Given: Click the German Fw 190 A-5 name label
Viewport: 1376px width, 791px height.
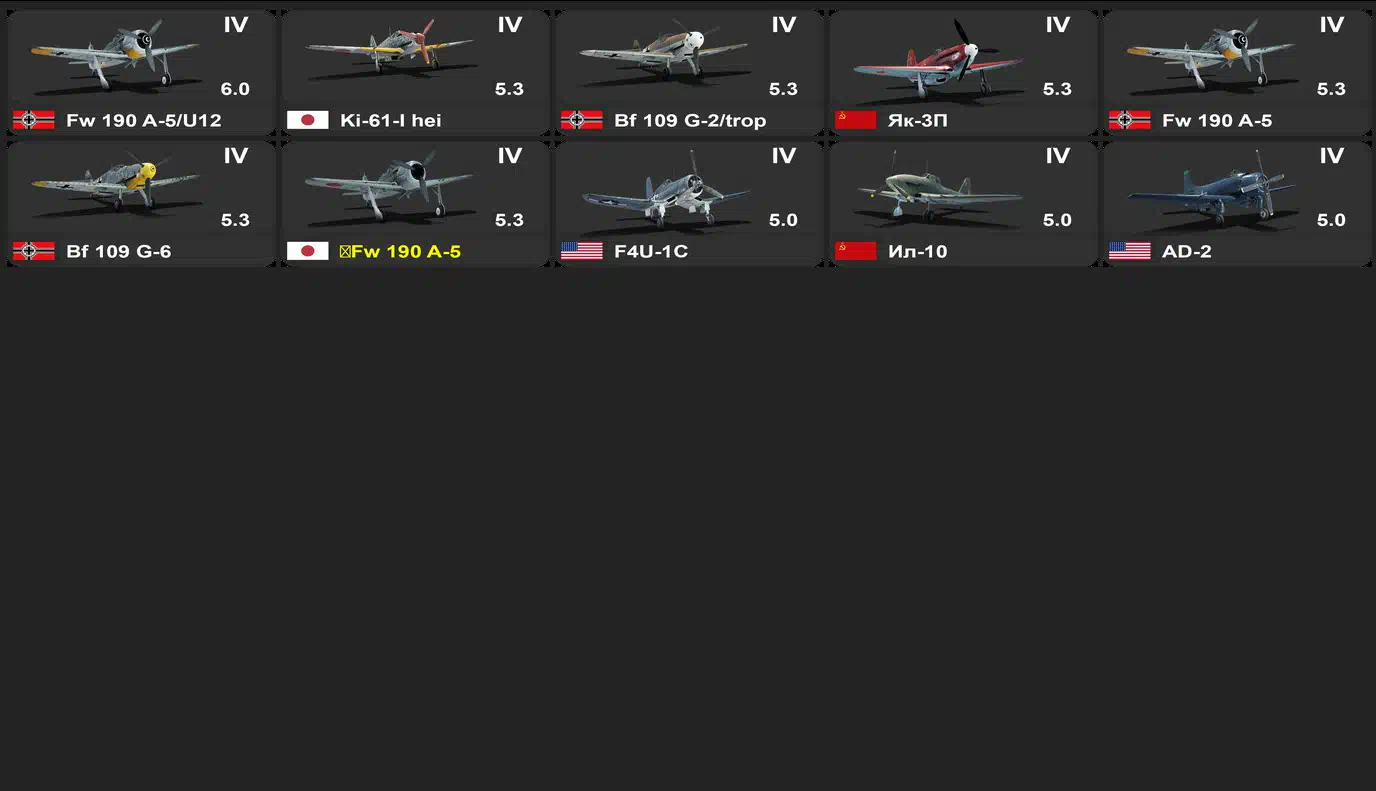Looking at the screenshot, I should pos(1217,120).
